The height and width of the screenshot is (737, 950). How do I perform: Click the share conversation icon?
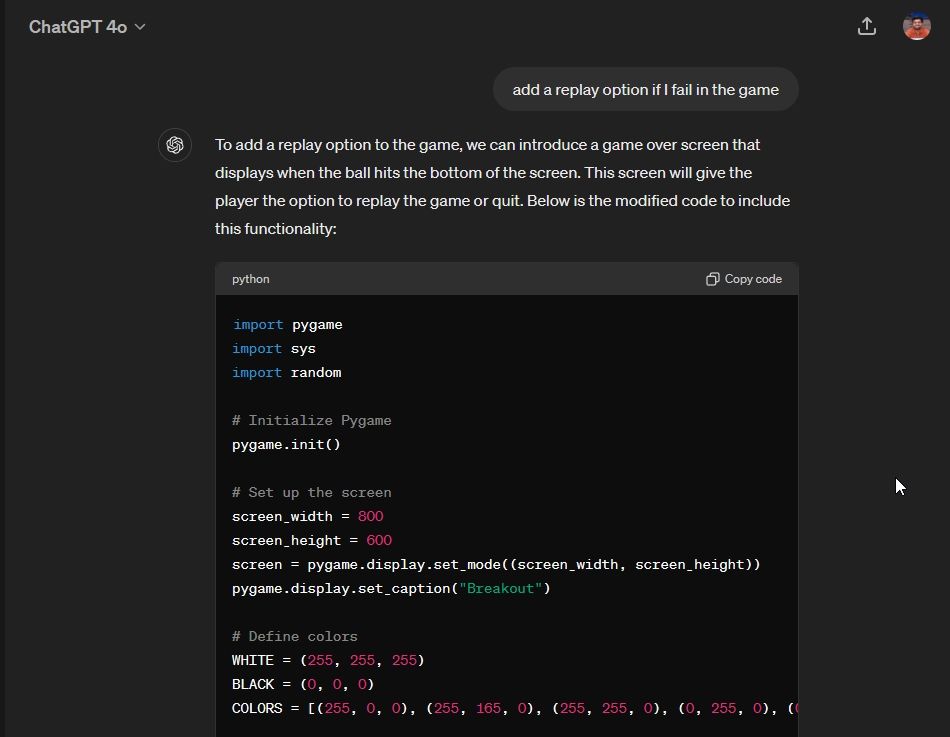pyautogui.click(x=867, y=27)
